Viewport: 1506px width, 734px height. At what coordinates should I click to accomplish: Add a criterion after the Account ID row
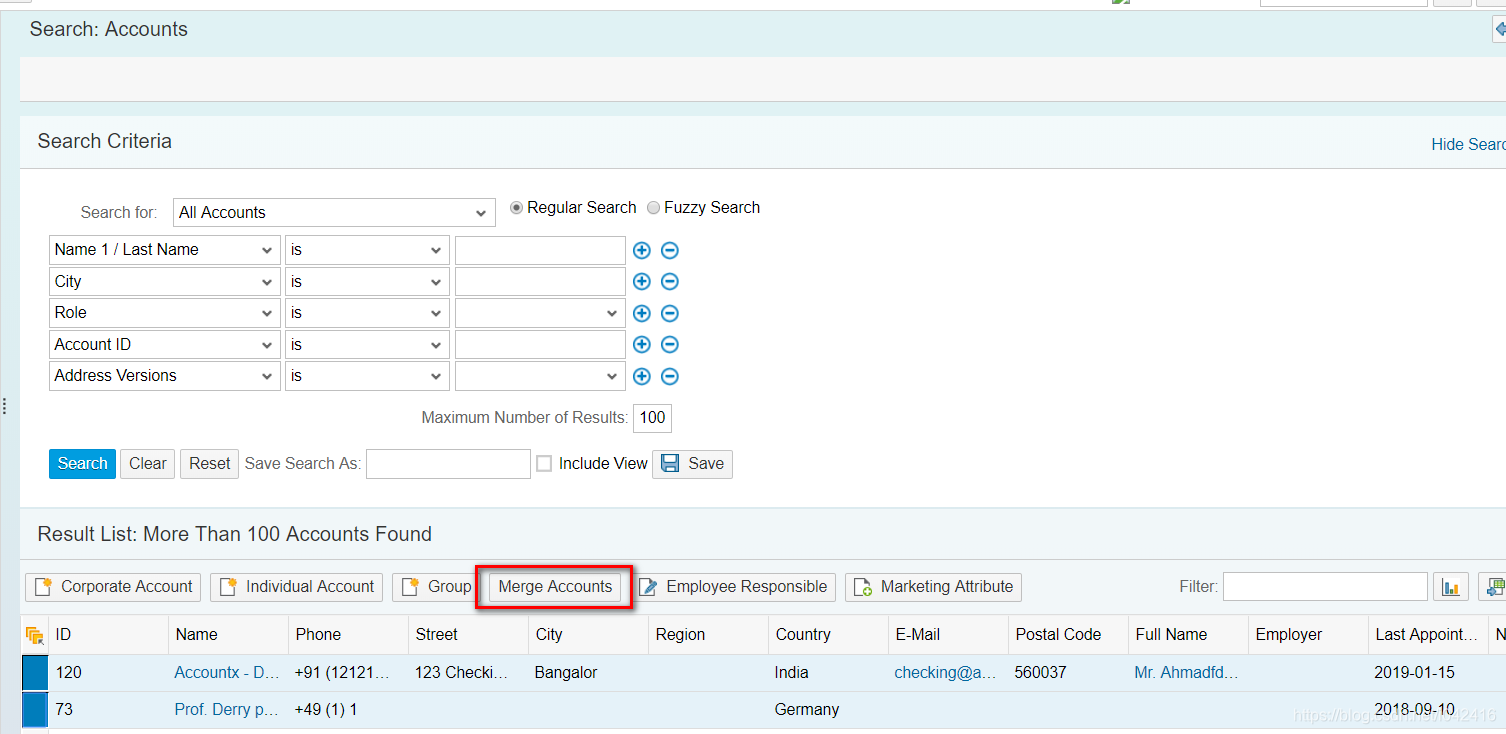click(x=642, y=345)
